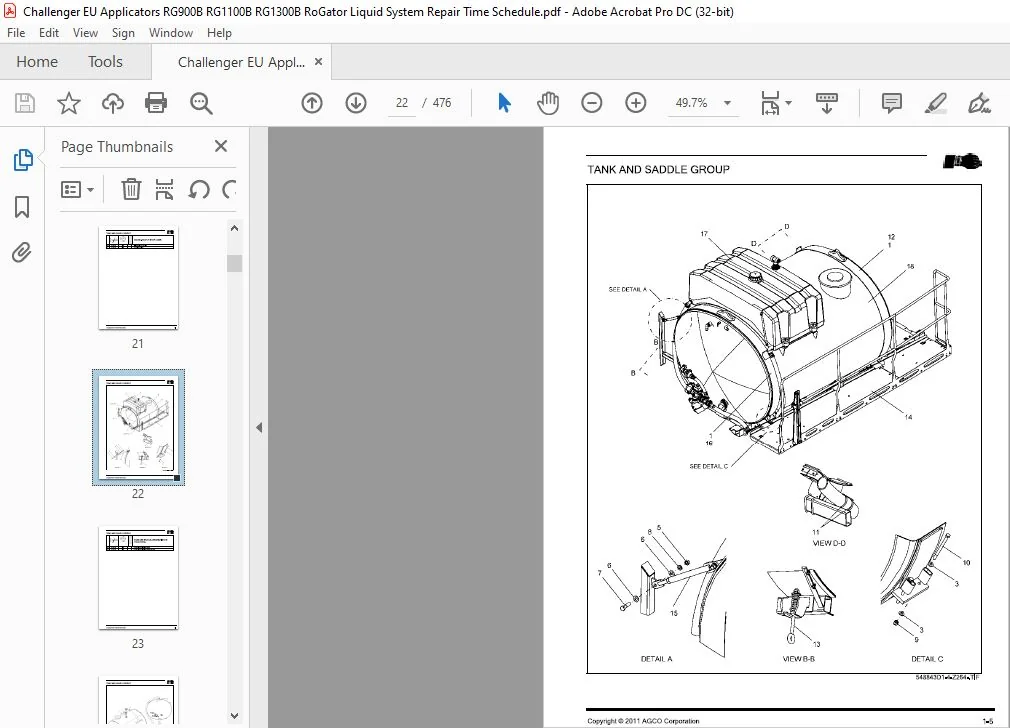Click the DETAIL A label
1010x728 pixels.
click(656, 659)
